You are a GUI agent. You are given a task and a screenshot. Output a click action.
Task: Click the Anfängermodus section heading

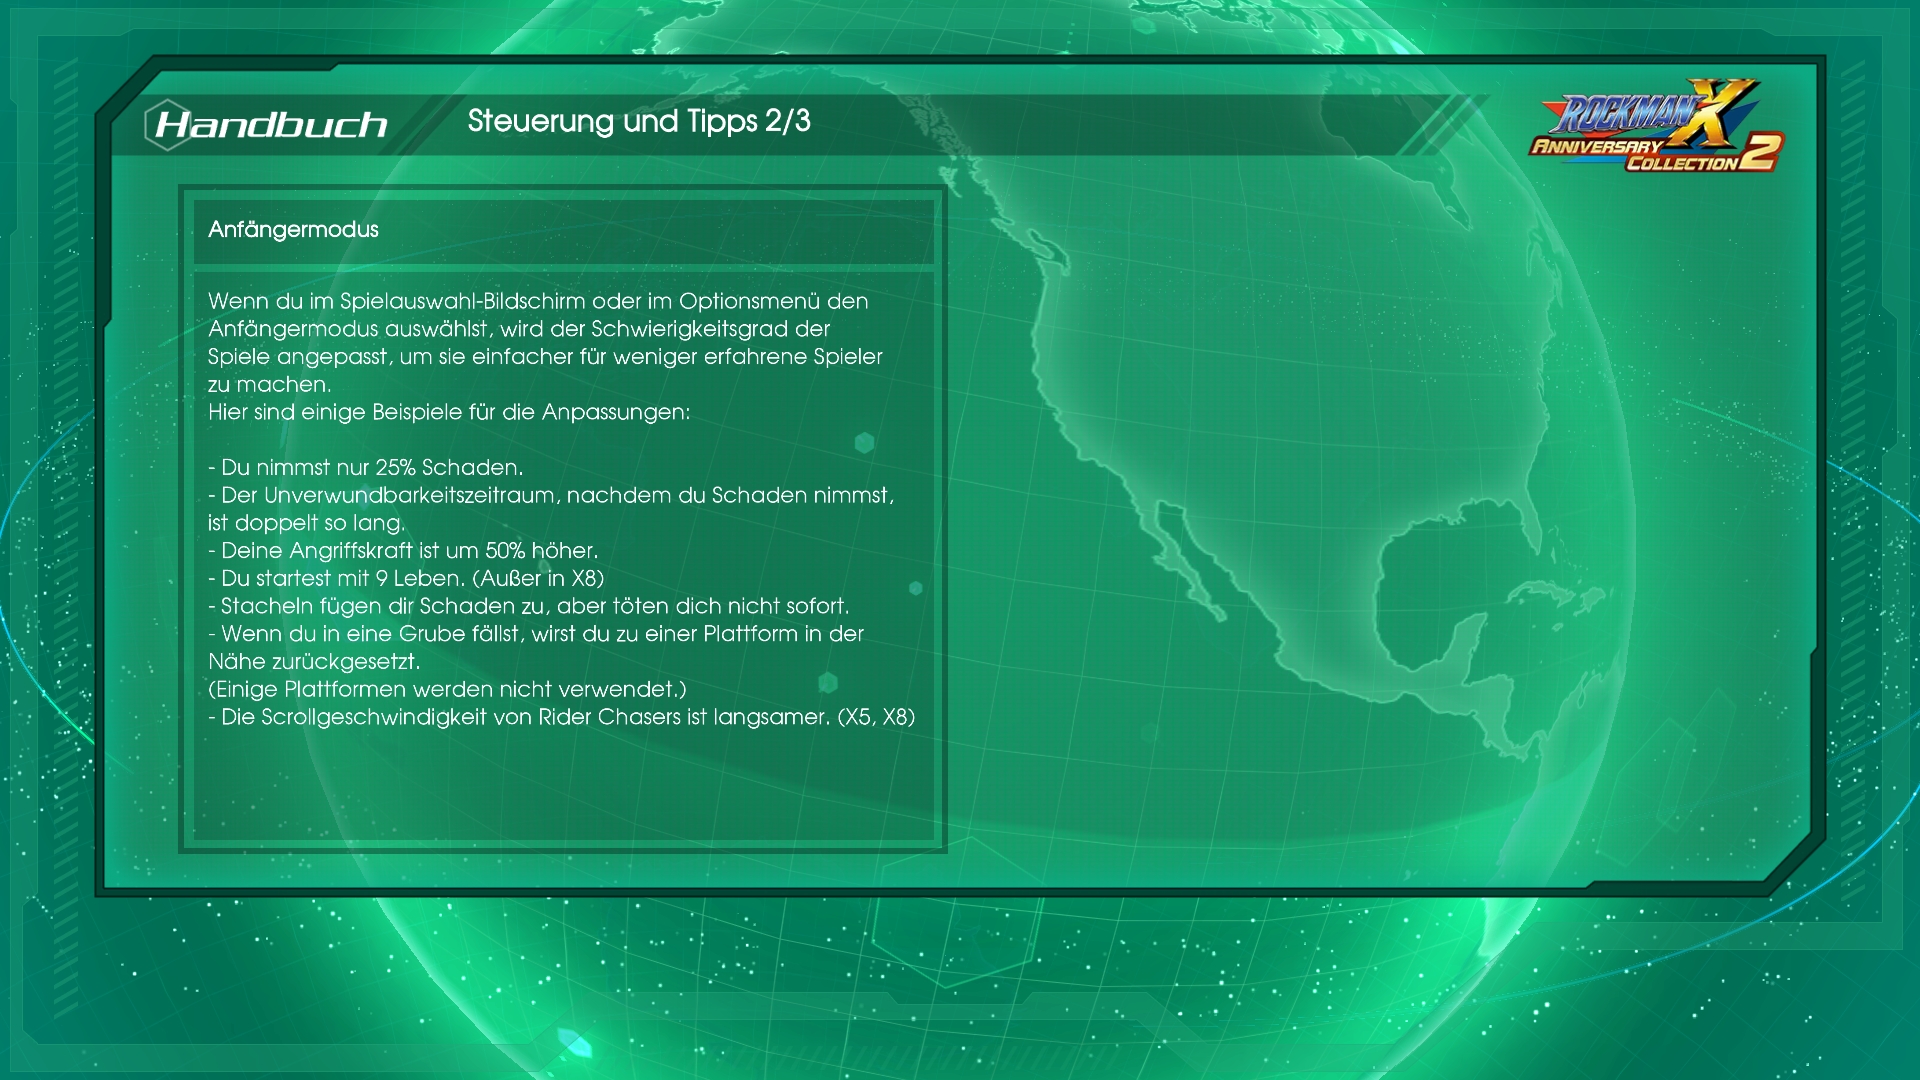[293, 230]
